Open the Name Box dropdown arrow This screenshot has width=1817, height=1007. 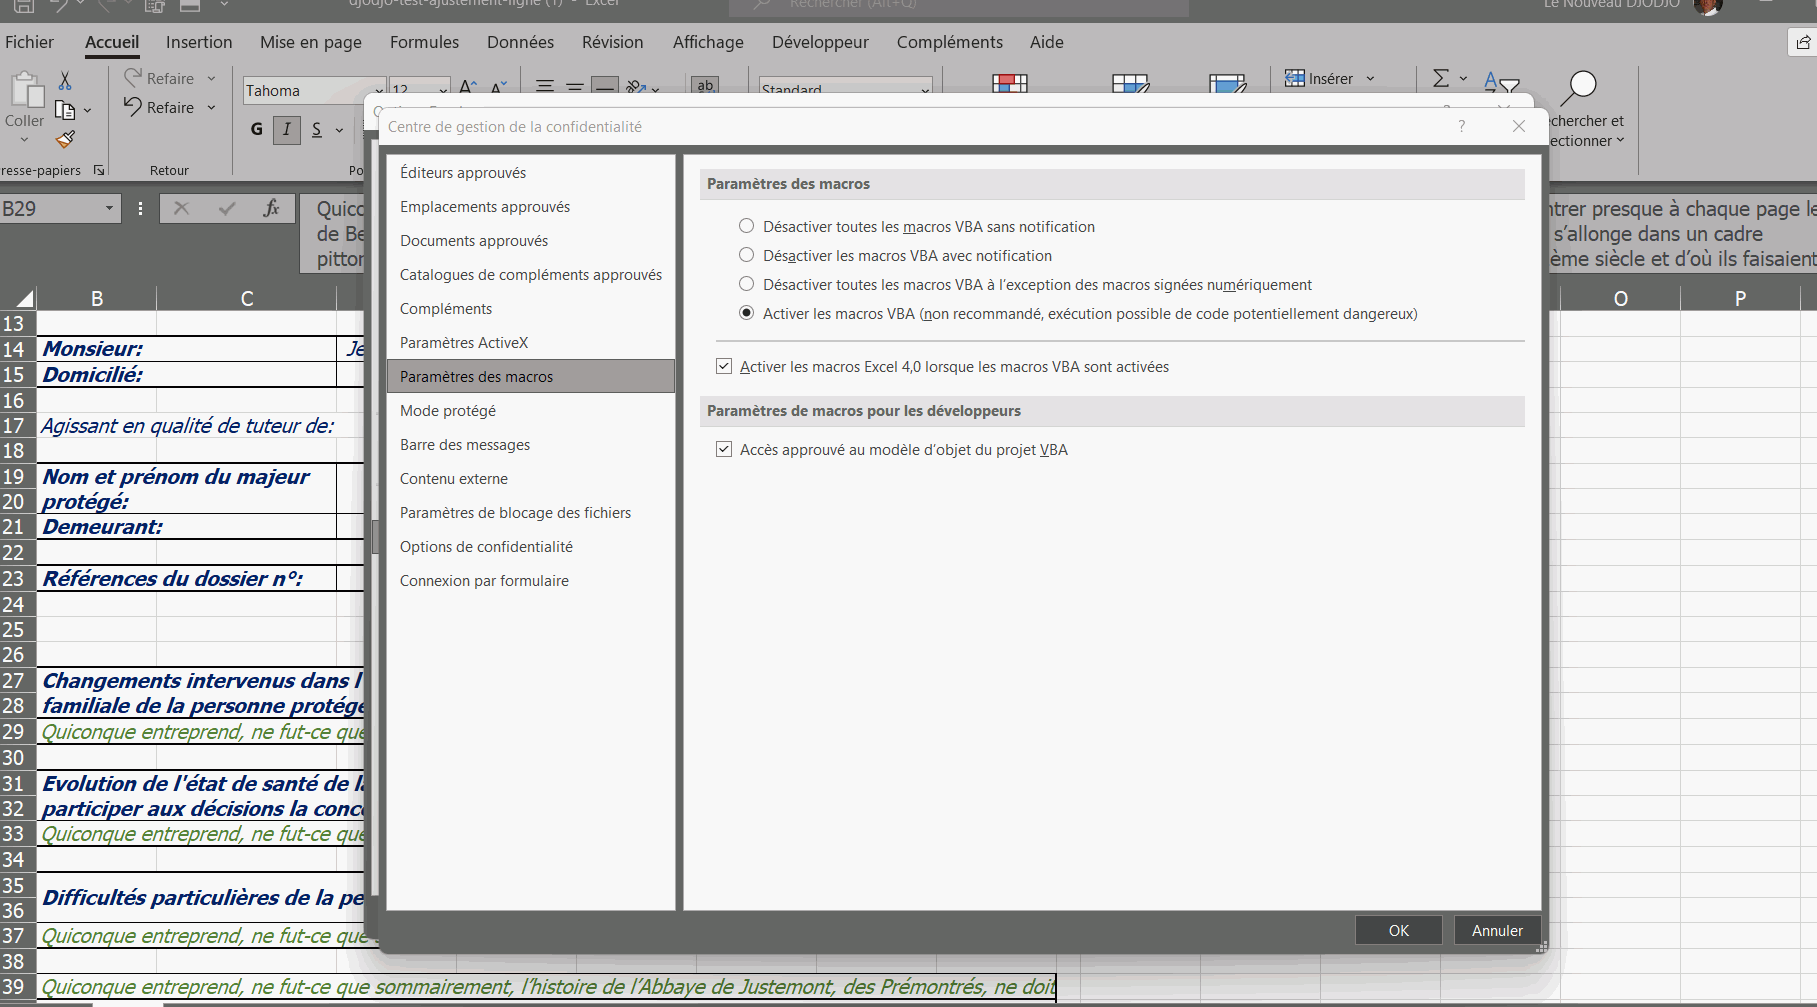click(x=109, y=208)
